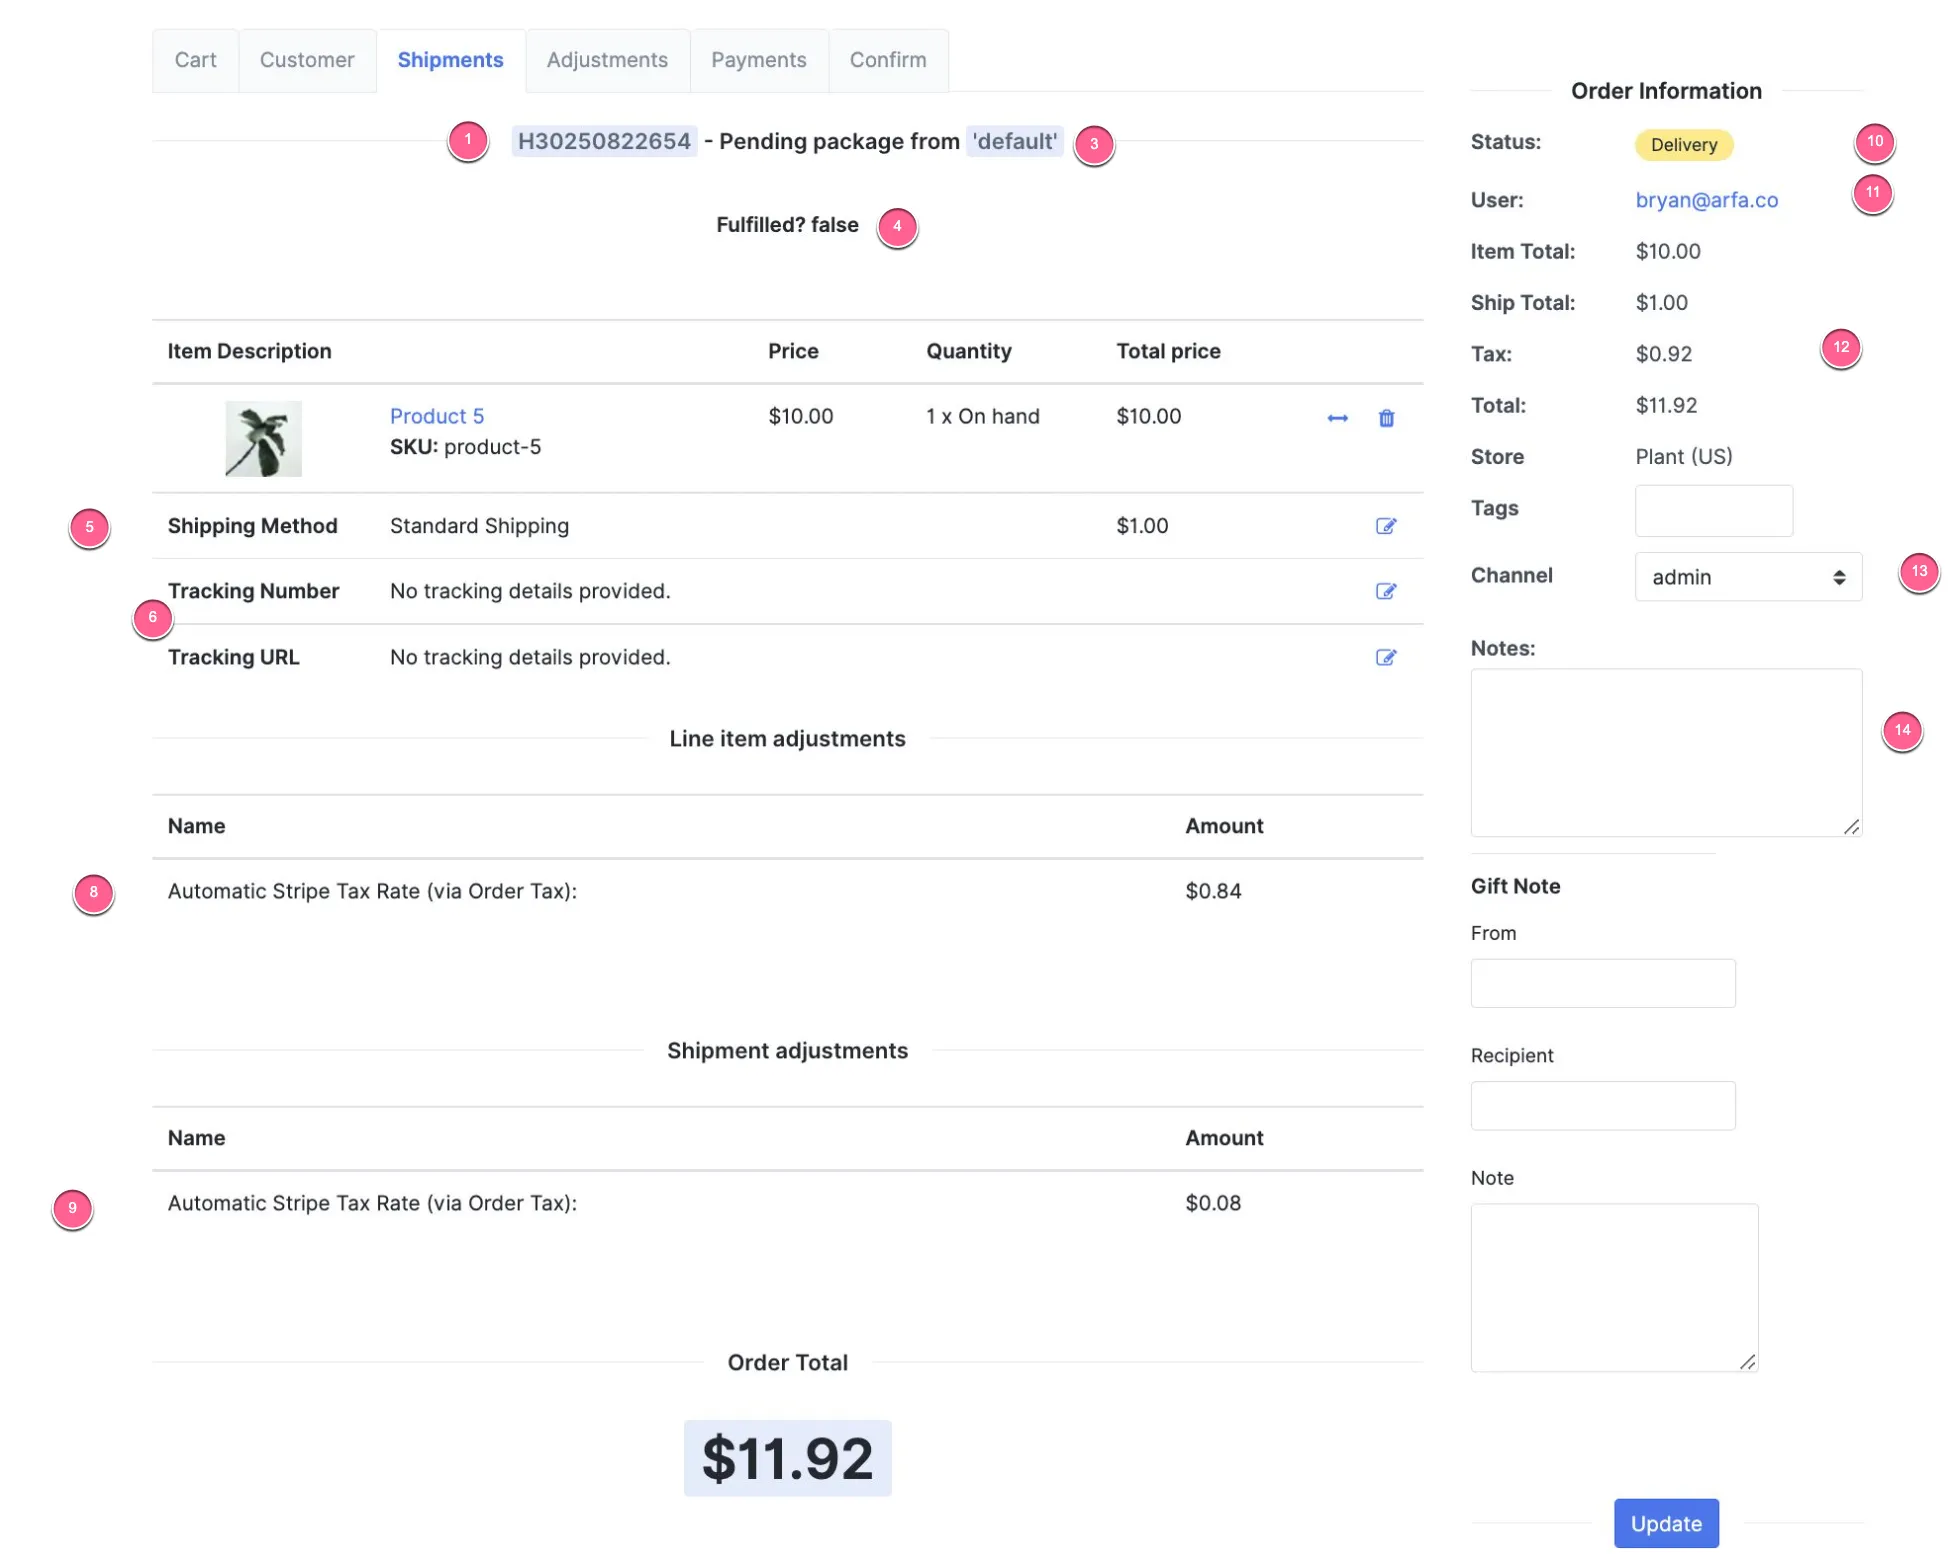The image size is (1952, 1554).
Task: Click the split shipment arrows icon
Action: (x=1337, y=418)
